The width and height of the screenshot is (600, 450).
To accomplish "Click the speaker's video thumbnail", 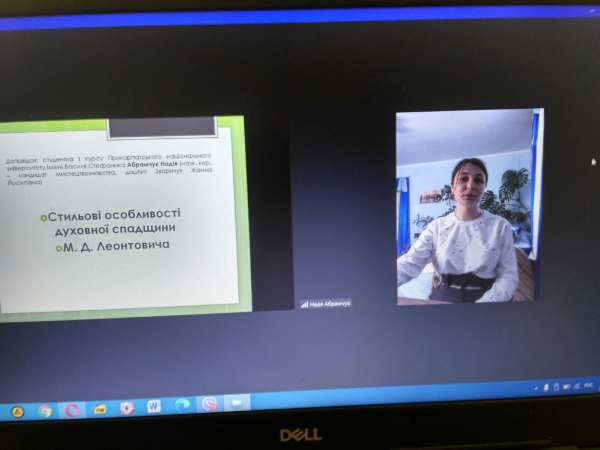I will 468,205.
